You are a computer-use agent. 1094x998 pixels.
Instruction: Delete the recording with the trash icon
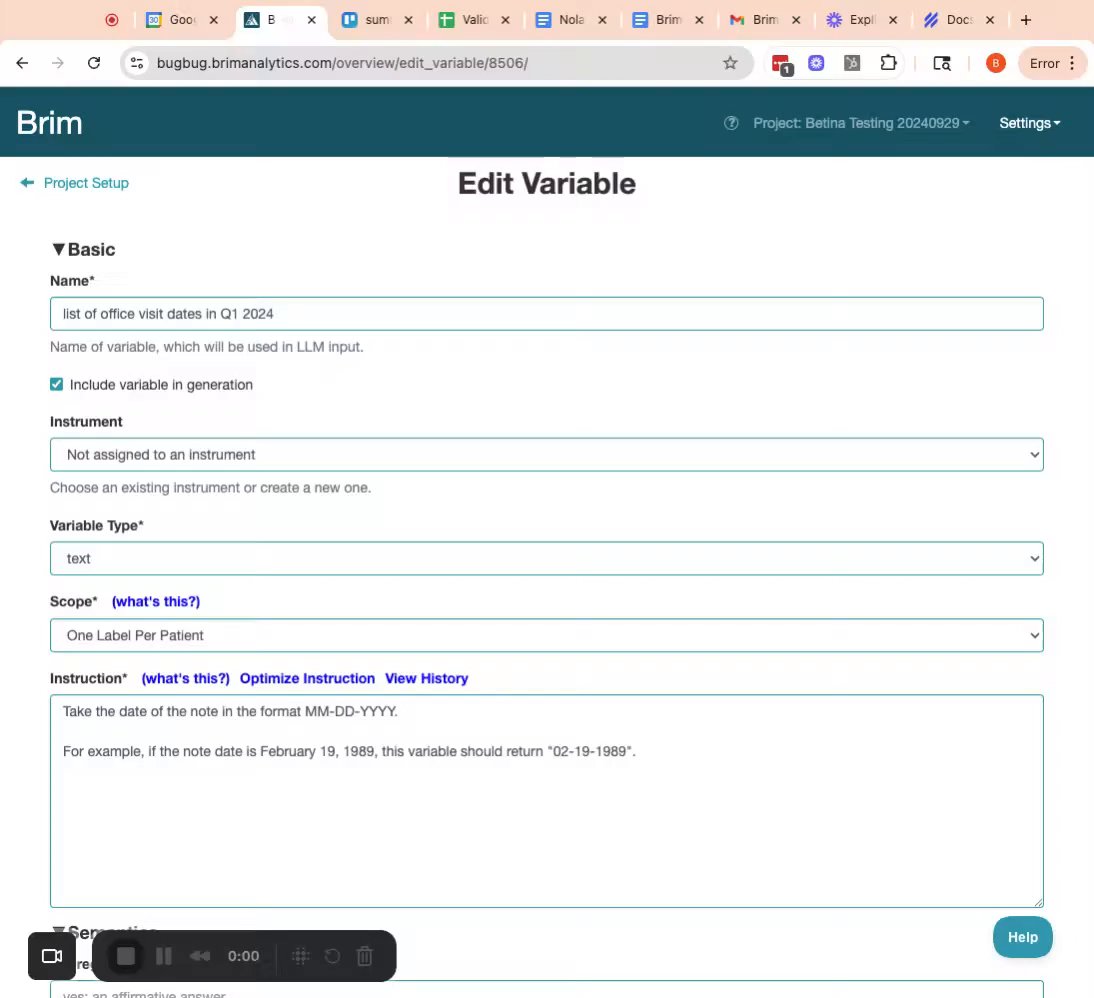364,955
